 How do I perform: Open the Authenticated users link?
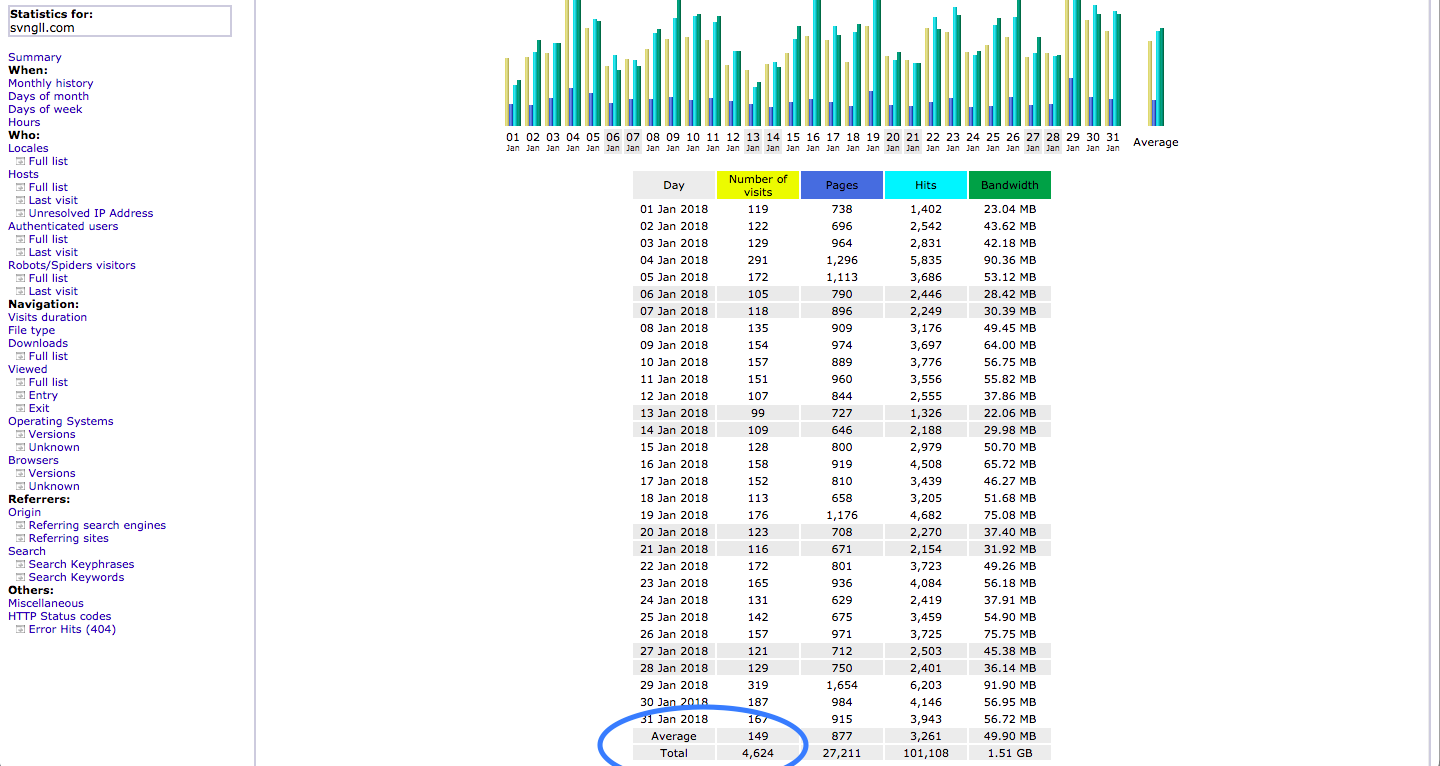pos(63,226)
